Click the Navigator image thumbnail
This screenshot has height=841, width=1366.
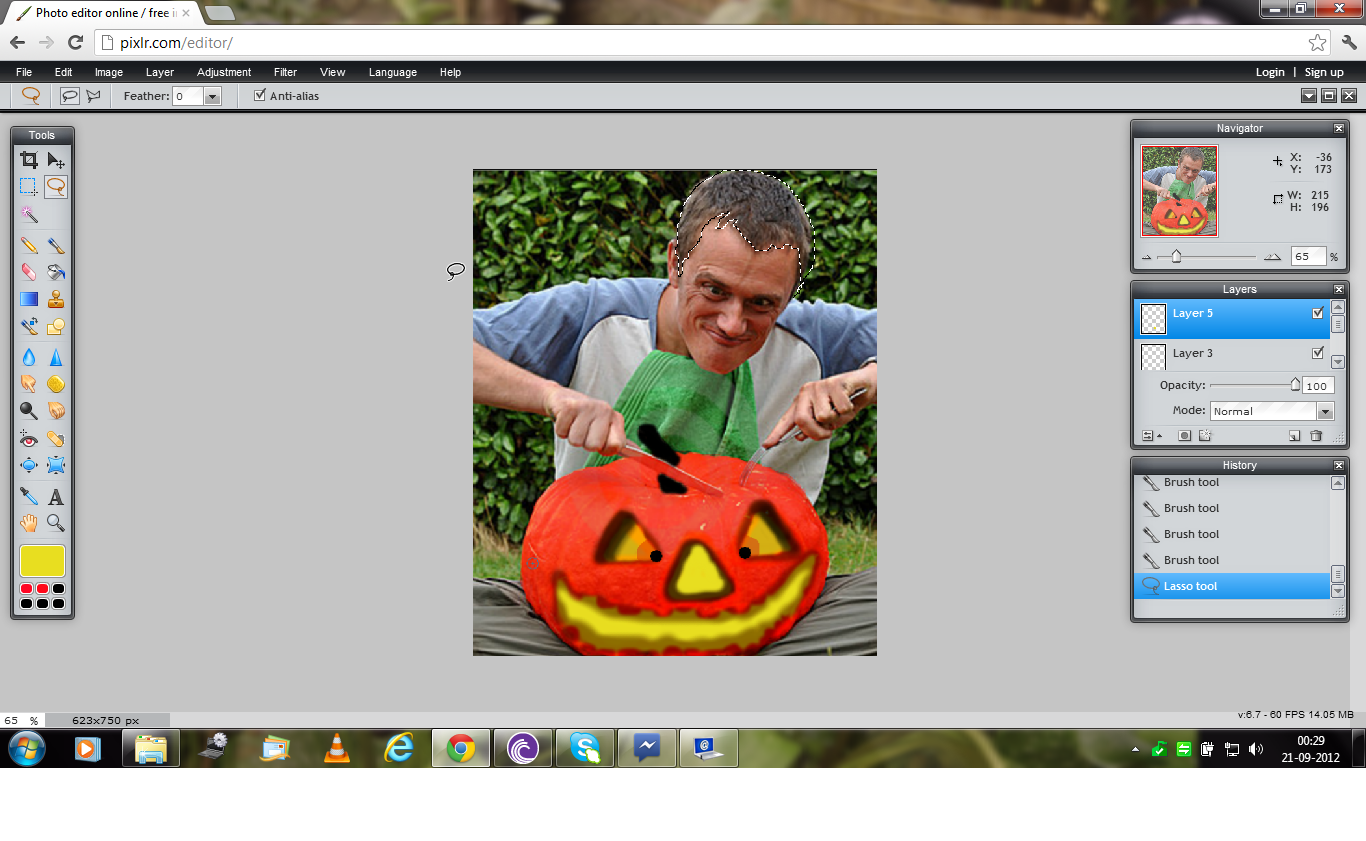coord(1180,191)
